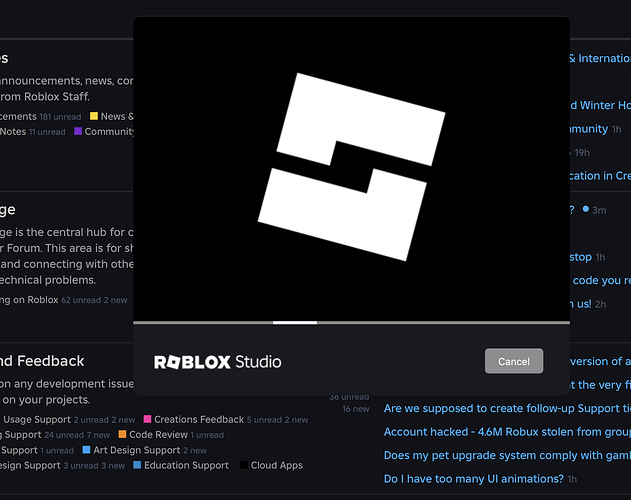Image resolution: width=631 pixels, height=500 pixels.
Task: Click '181 unread' count under announcements
Action: point(60,117)
